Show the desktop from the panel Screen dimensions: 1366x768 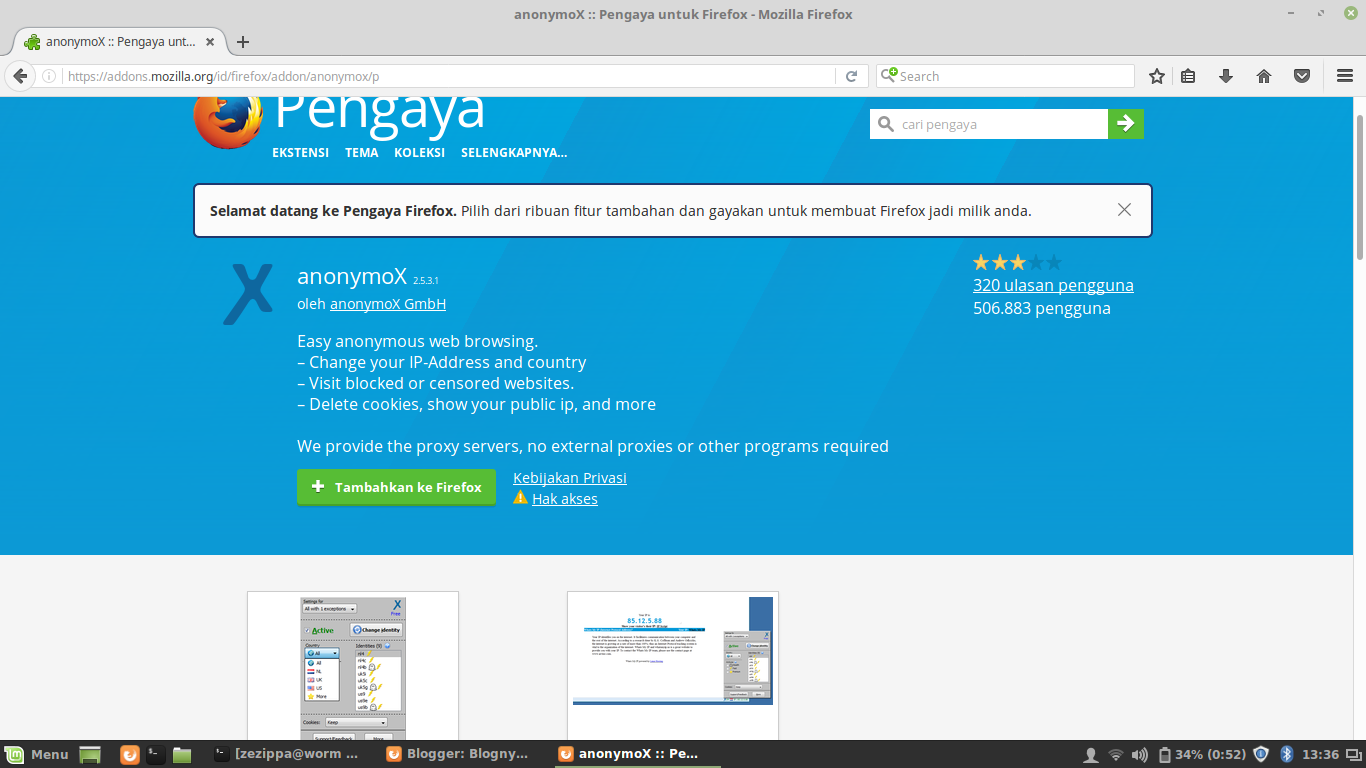coord(90,754)
